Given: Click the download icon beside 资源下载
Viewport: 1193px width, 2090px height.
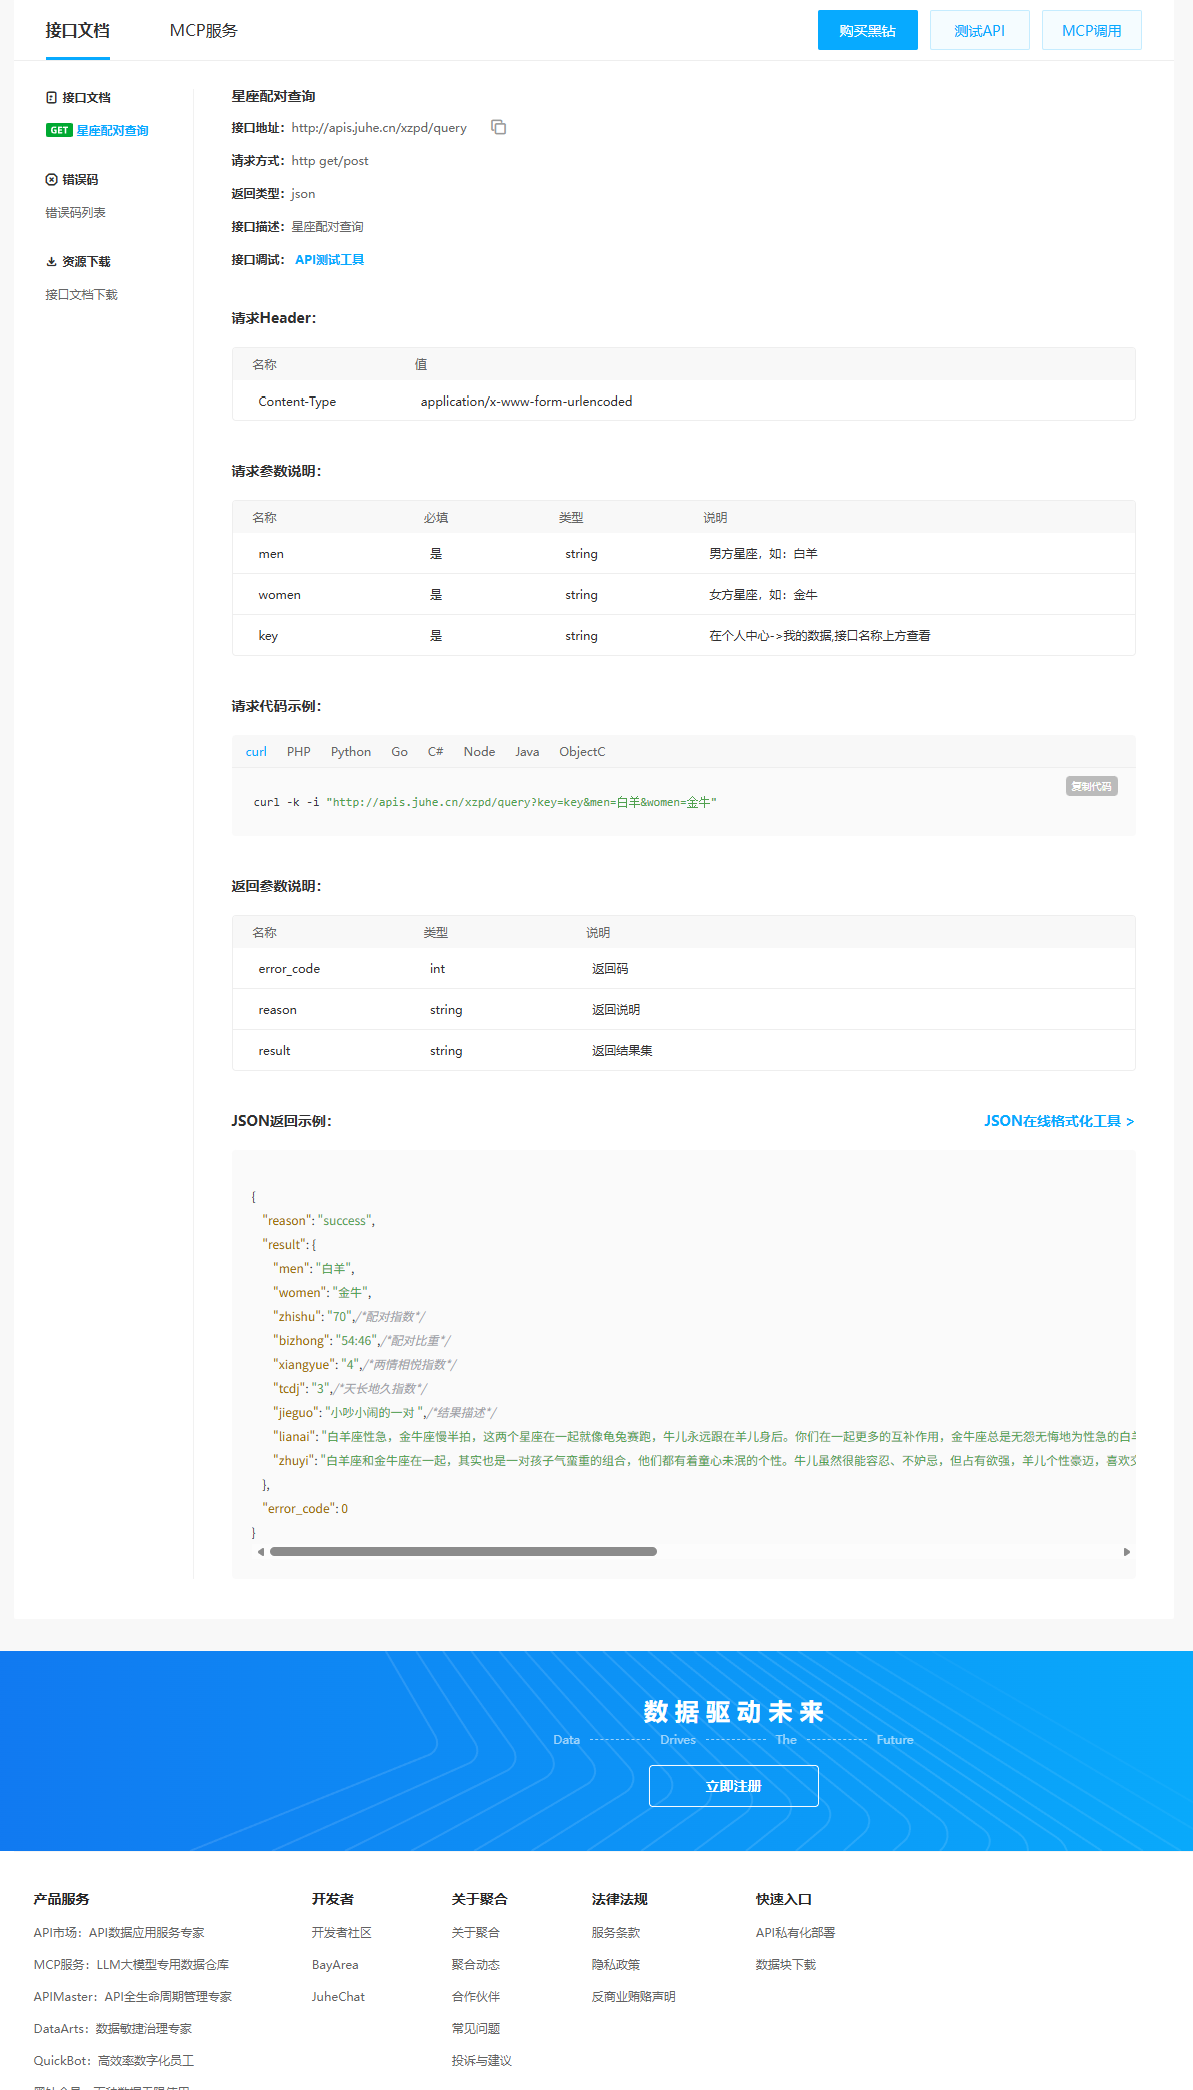Looking at the screenshot, I should pos(51,261).
